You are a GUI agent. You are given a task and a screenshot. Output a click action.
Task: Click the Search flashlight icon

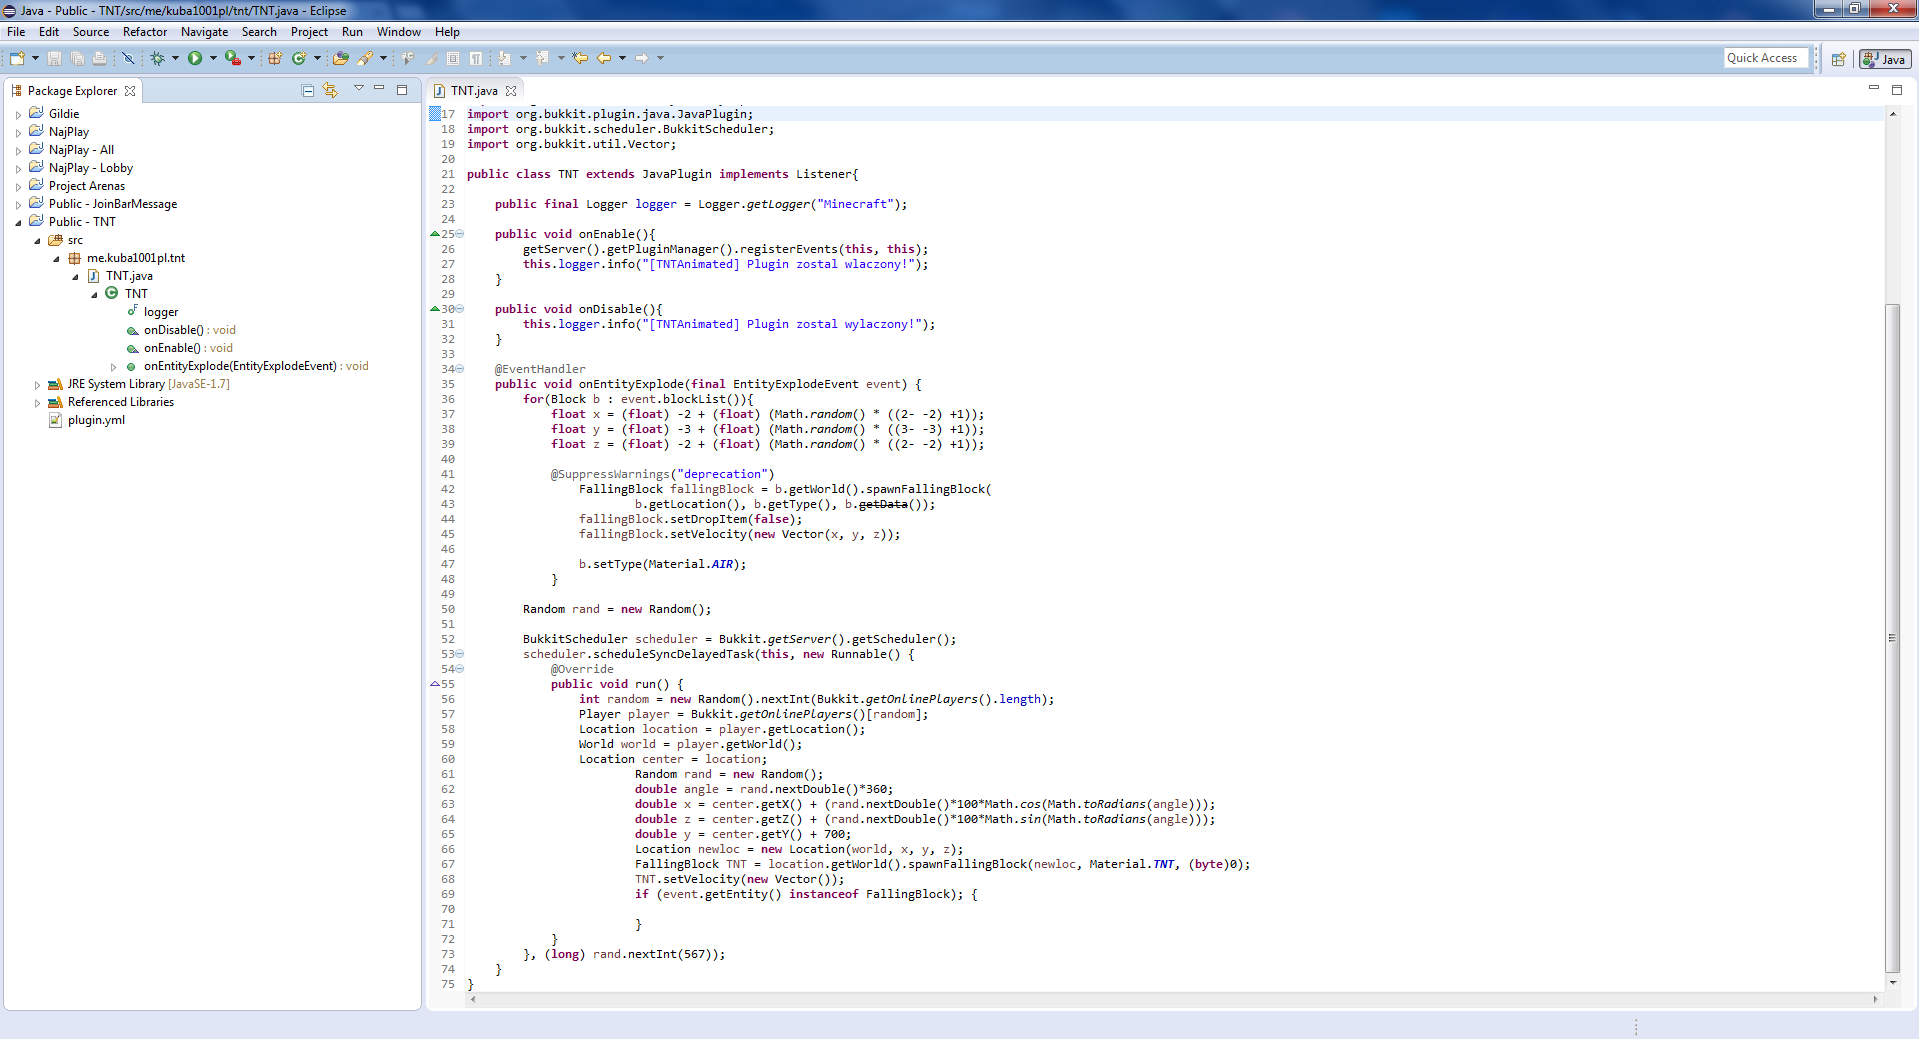[365, 58]
